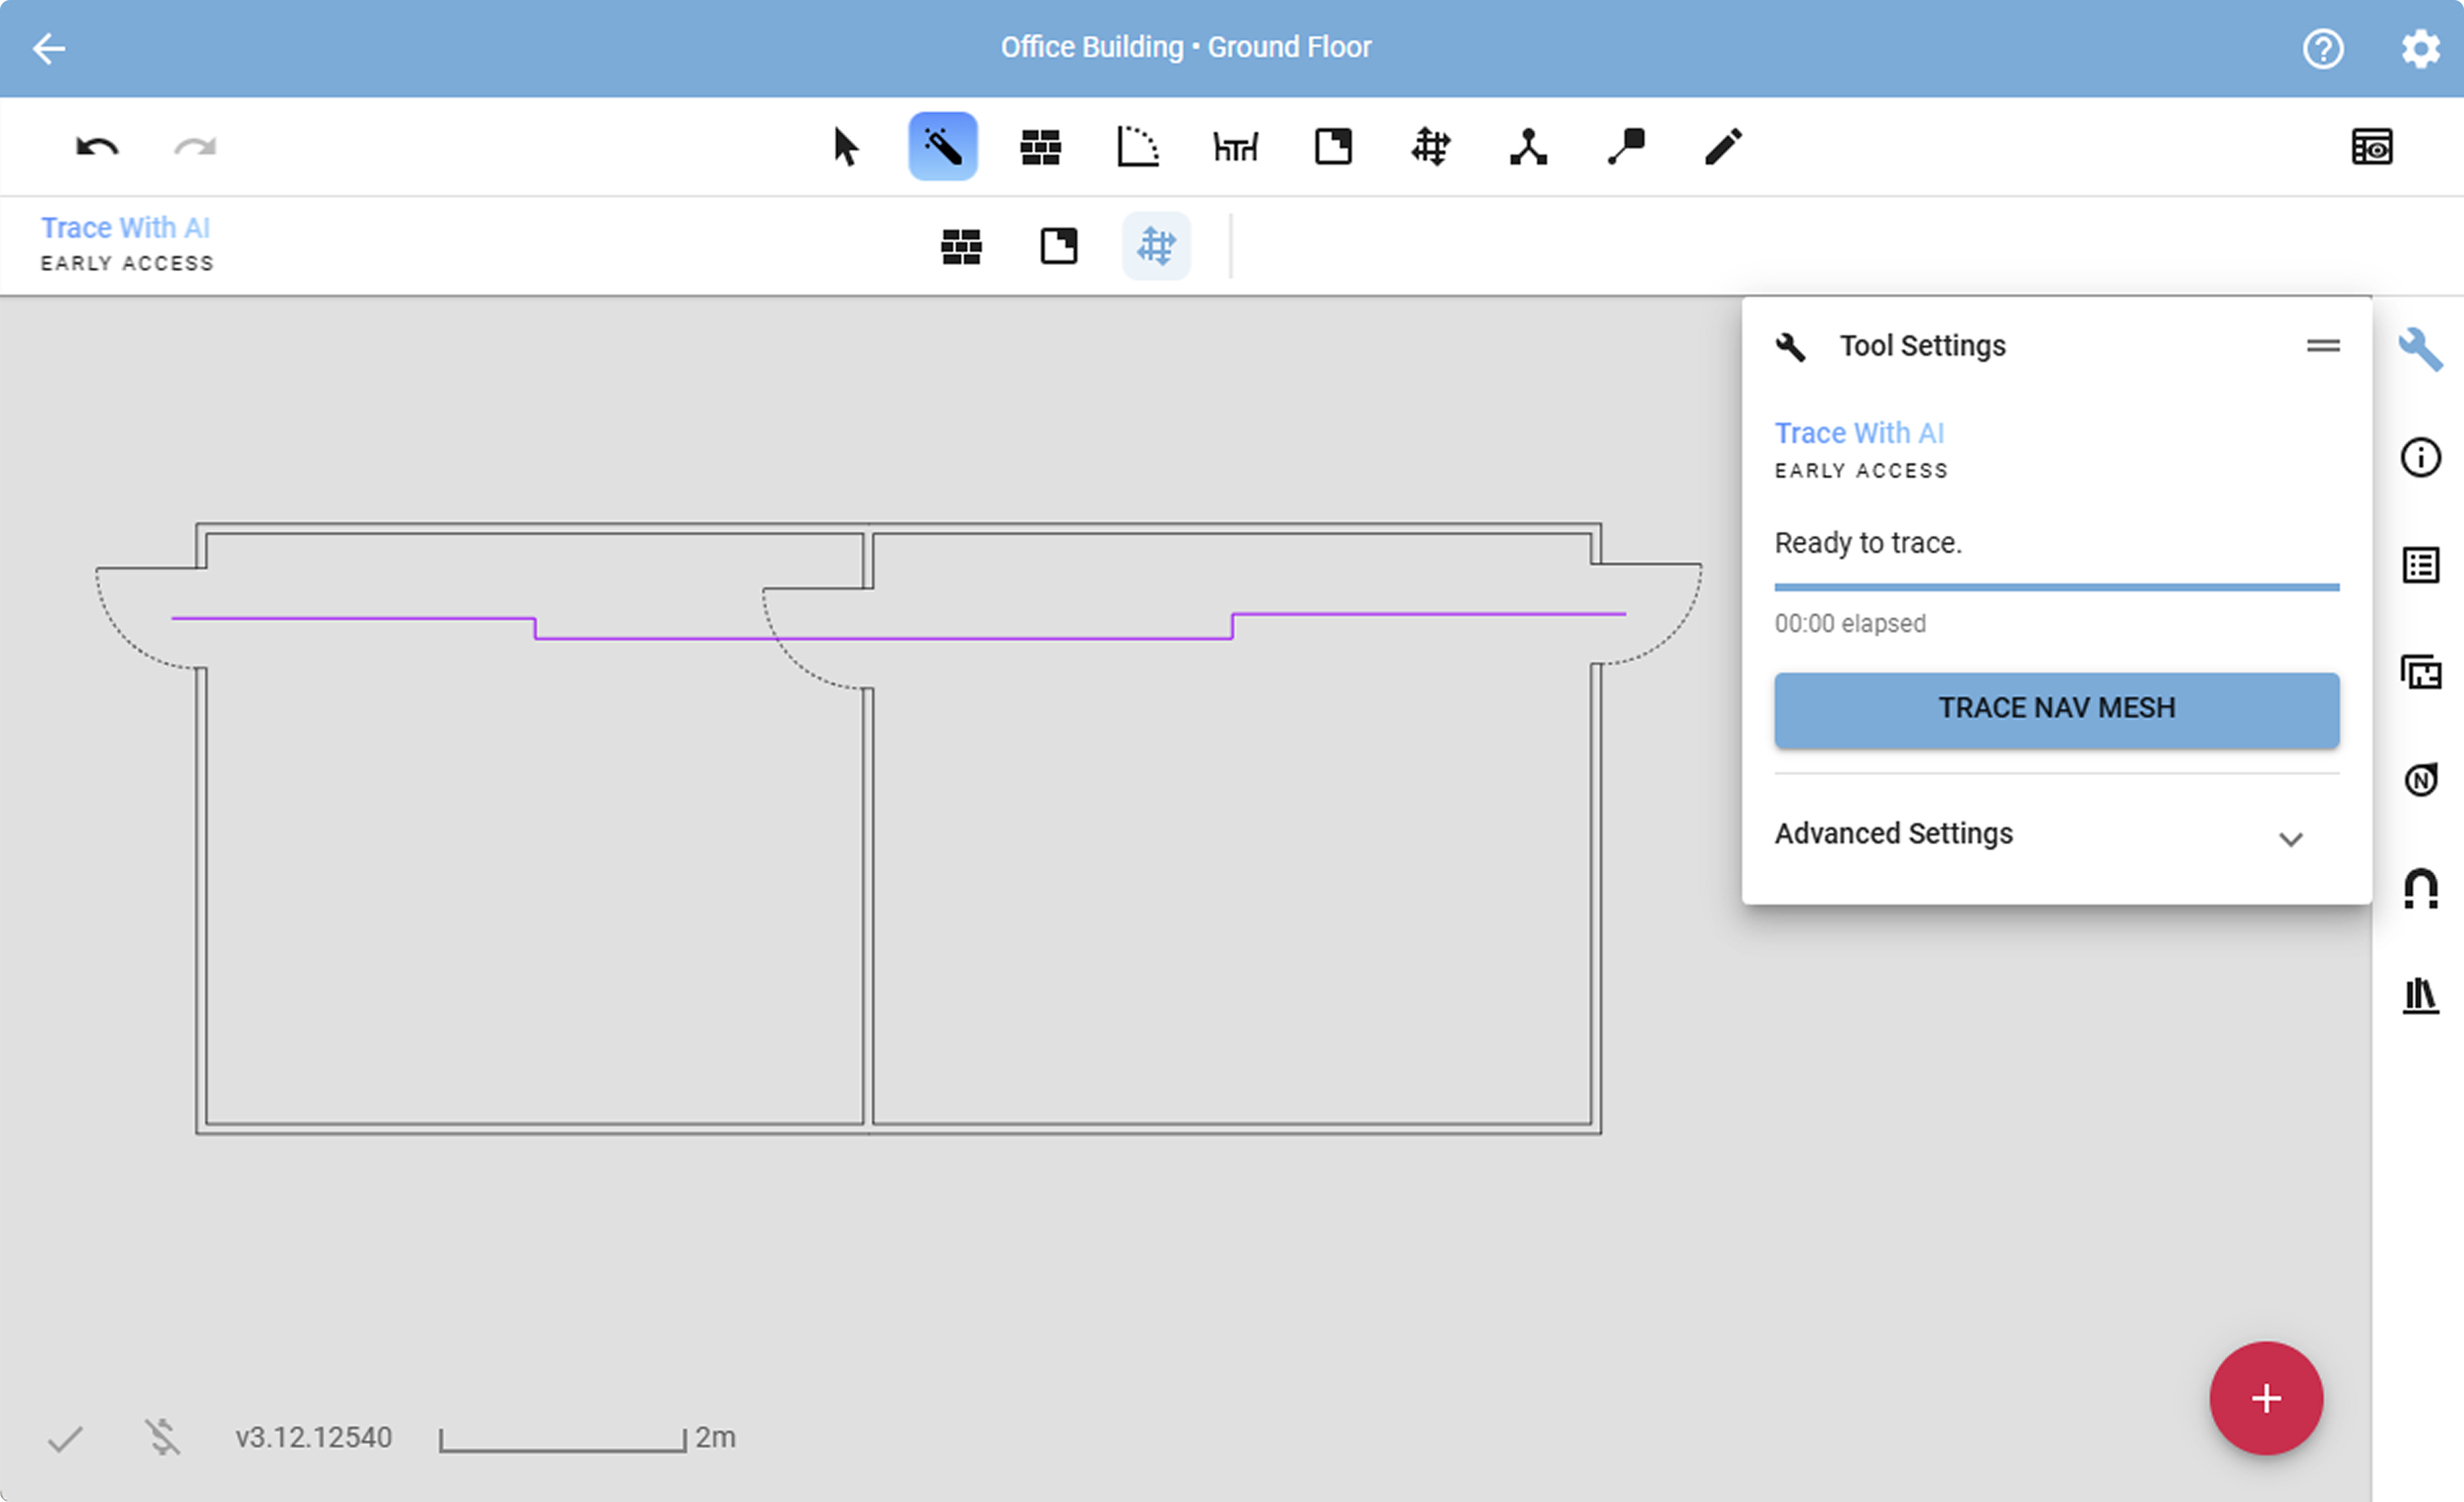
Task: Select the pencil draw tool
Action: pos(1723,147)
